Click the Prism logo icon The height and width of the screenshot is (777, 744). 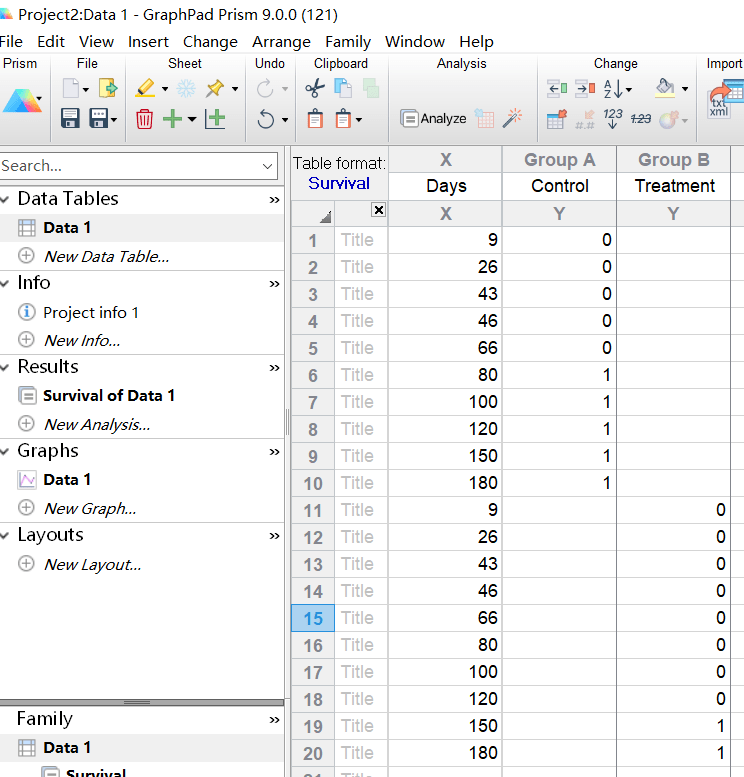(22, 100)
